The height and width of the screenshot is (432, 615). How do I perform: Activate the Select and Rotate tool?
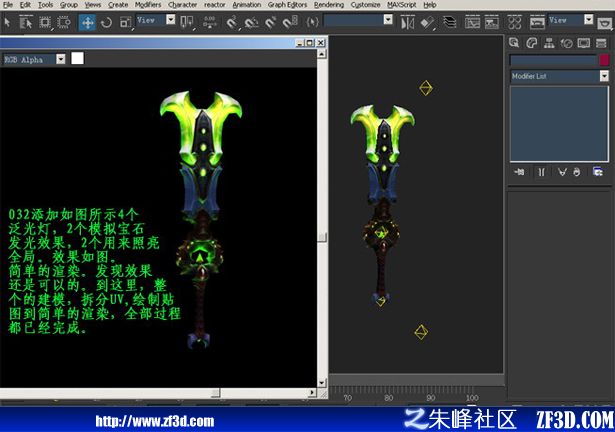[x=106, y=22]
